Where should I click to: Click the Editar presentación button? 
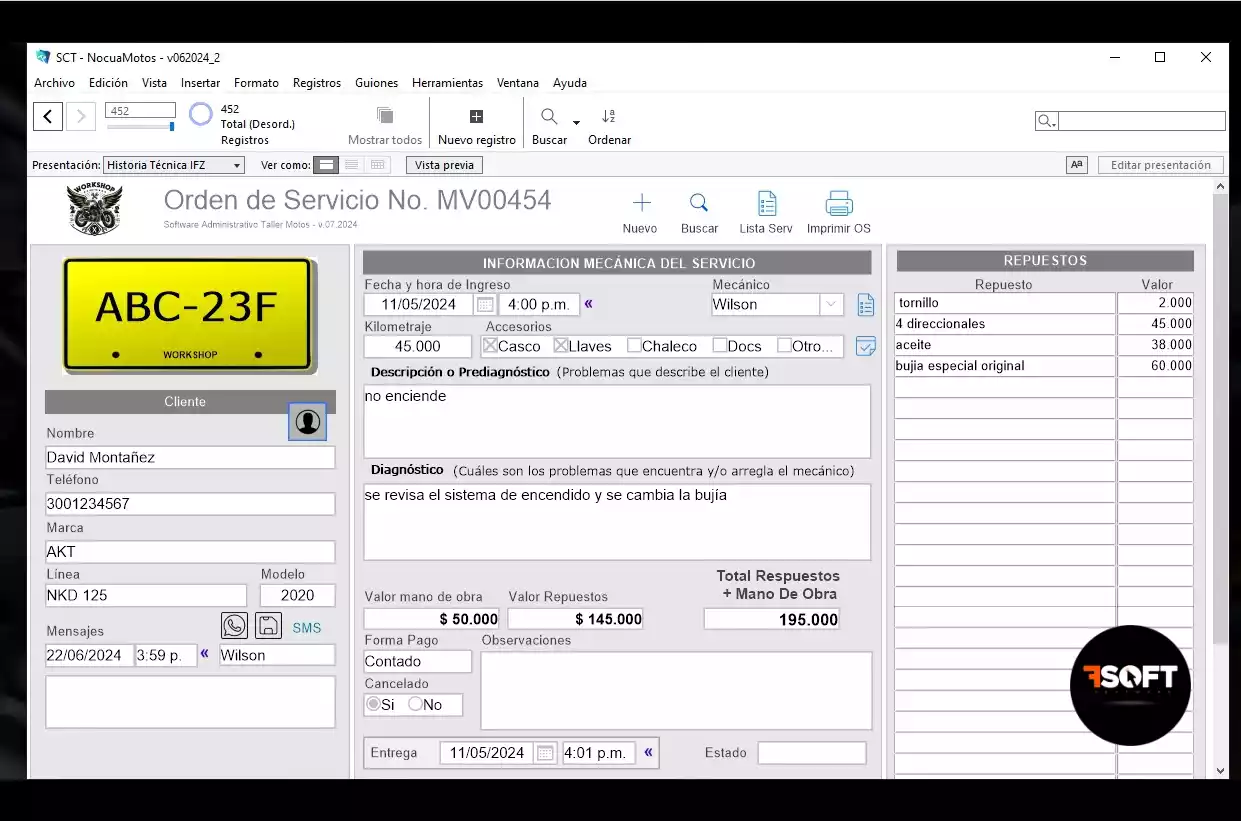click(1160, 165)
